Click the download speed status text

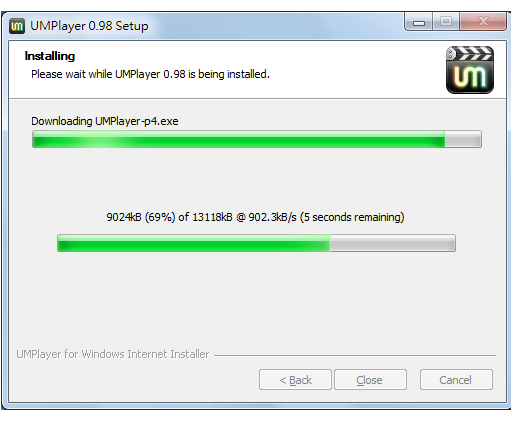click(255, 217)
